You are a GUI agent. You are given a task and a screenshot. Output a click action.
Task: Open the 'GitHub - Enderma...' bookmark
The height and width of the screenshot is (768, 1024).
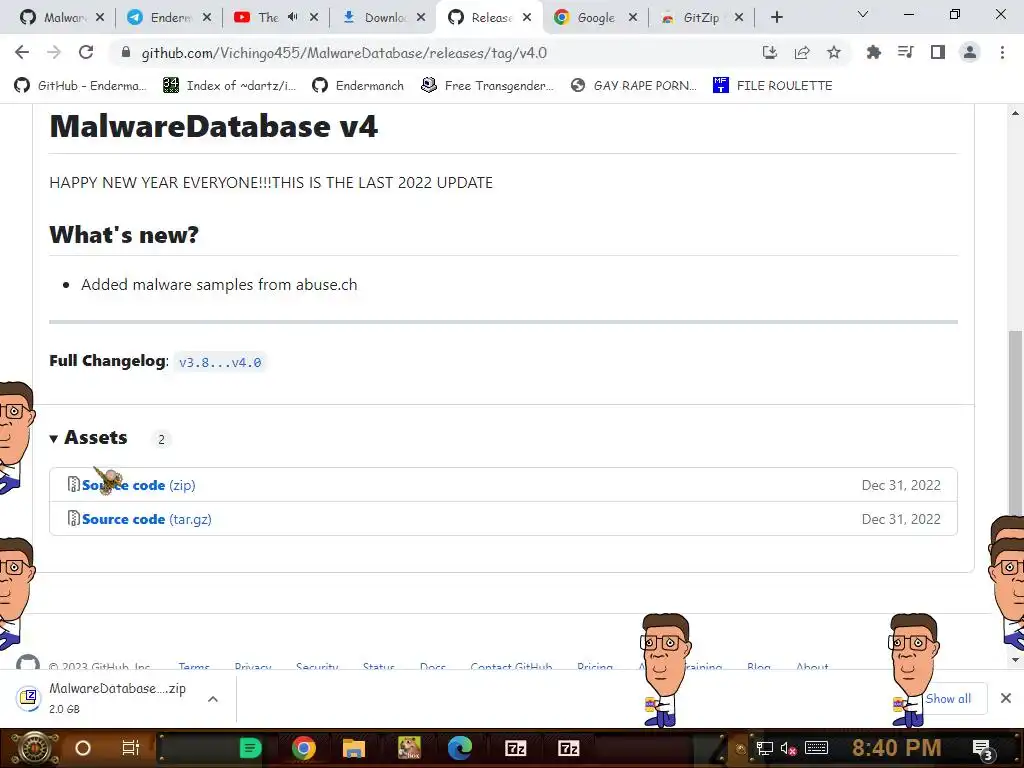(x=80, y=86)
